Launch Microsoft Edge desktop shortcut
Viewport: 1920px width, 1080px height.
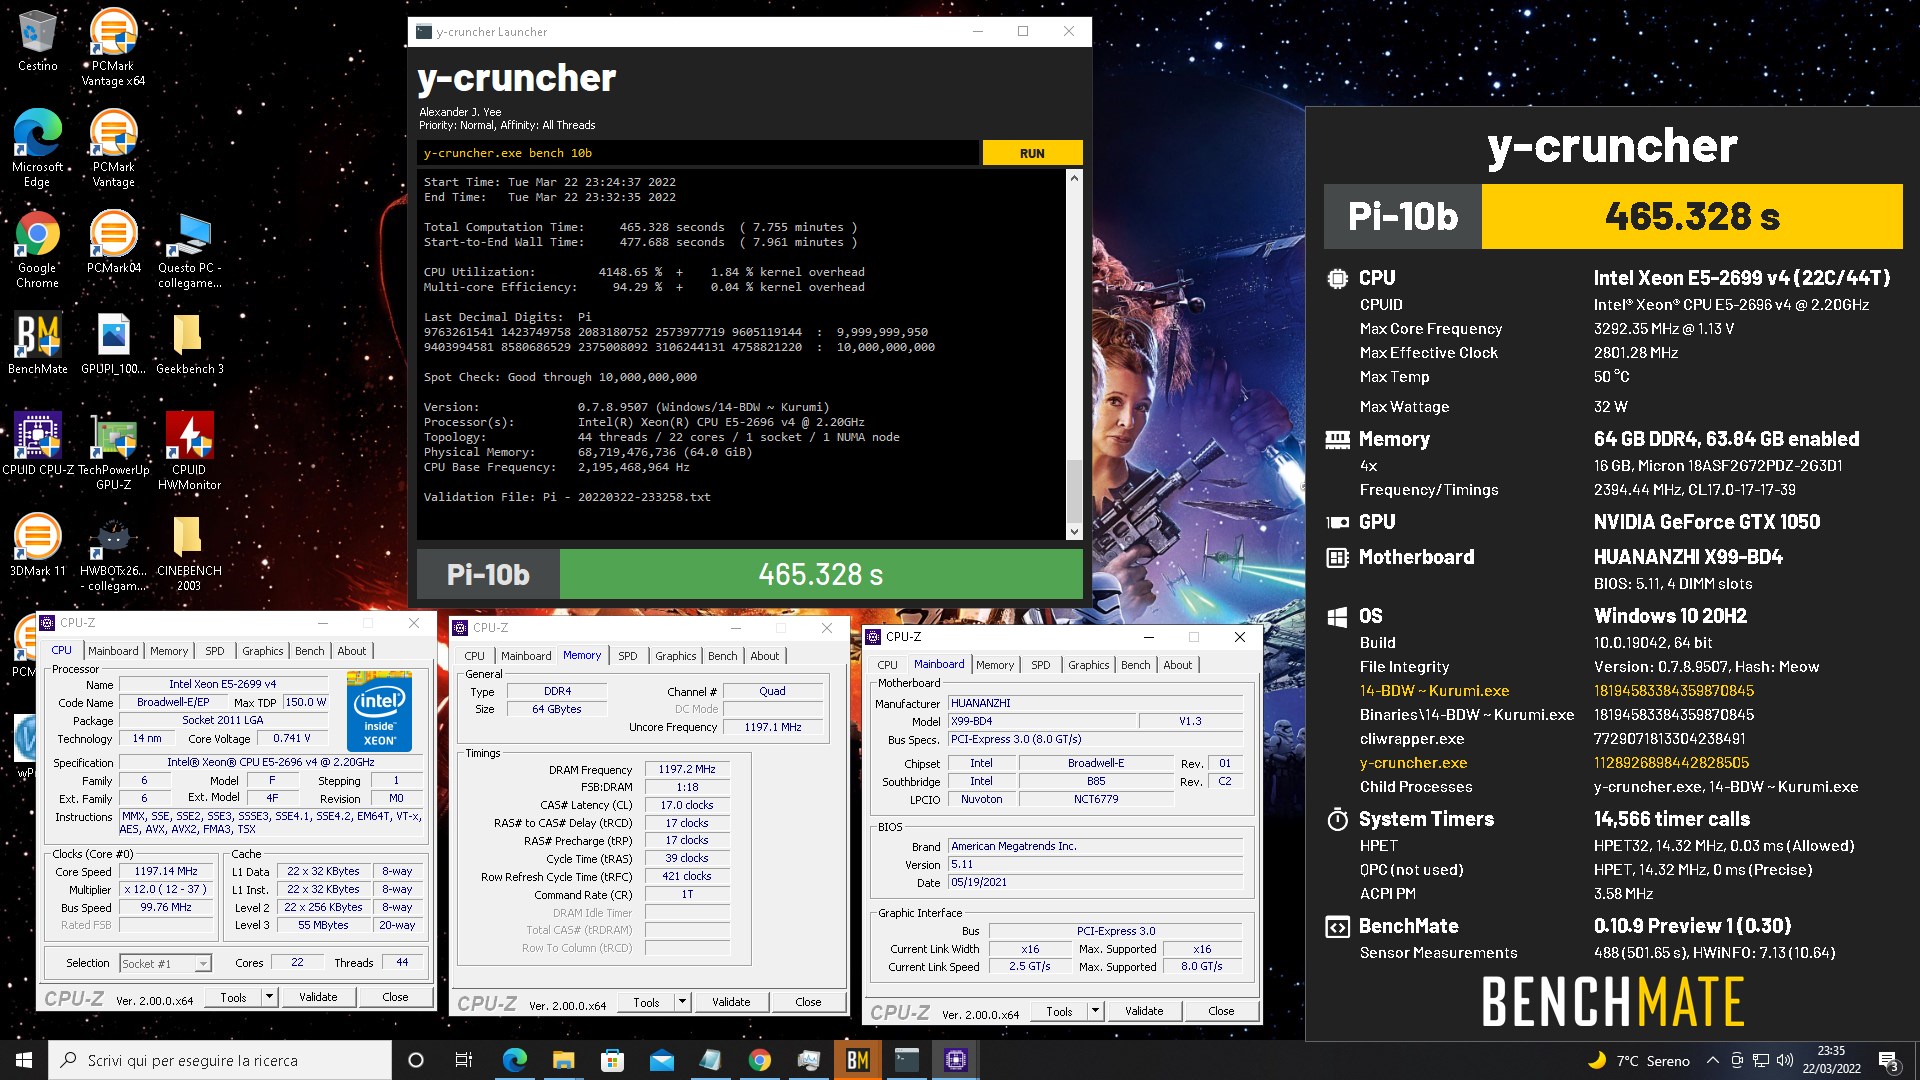(37, 148)
